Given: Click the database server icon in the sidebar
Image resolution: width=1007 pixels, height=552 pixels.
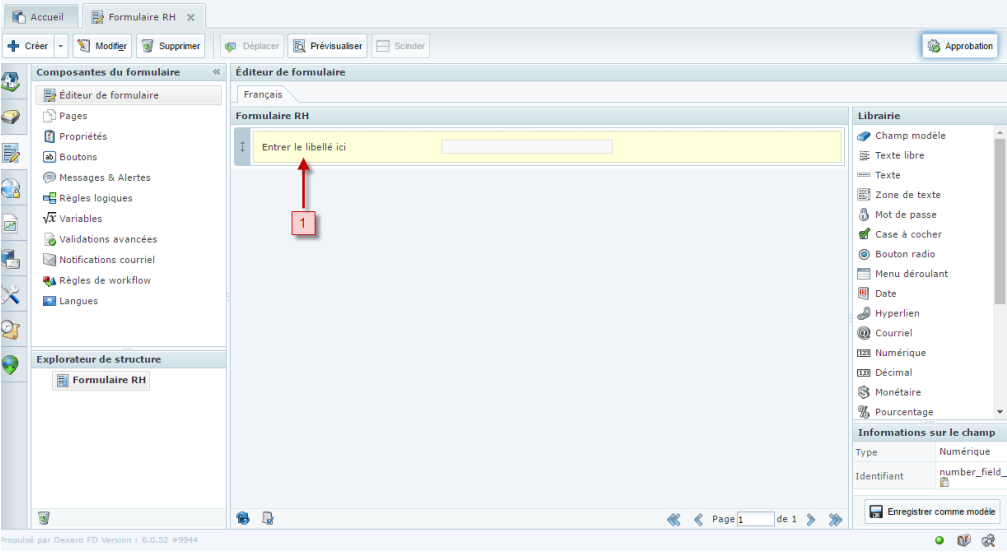Looking at the screenshot, I should [x=10, y=259].
